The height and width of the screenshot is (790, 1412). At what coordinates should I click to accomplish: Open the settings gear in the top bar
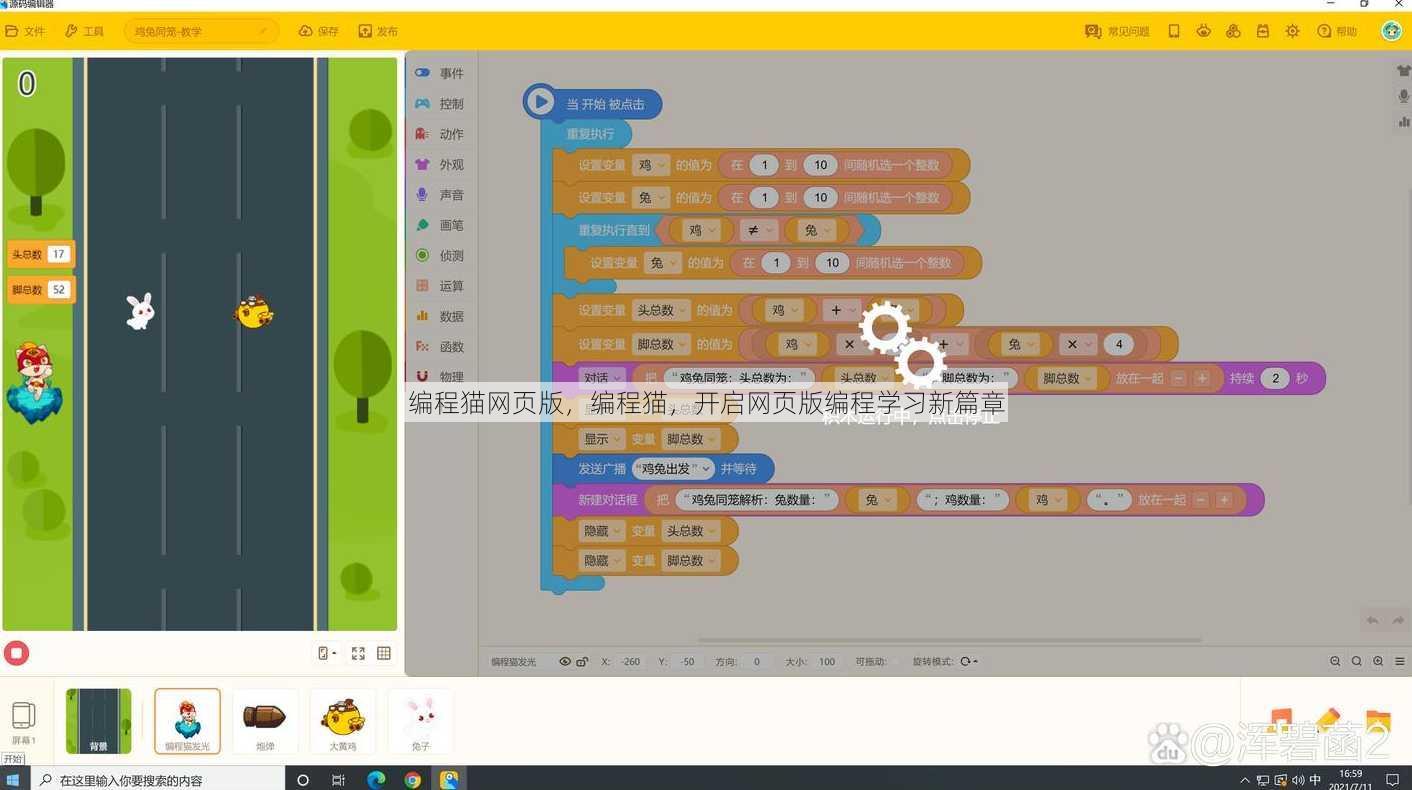click(x=1292, y=31)
